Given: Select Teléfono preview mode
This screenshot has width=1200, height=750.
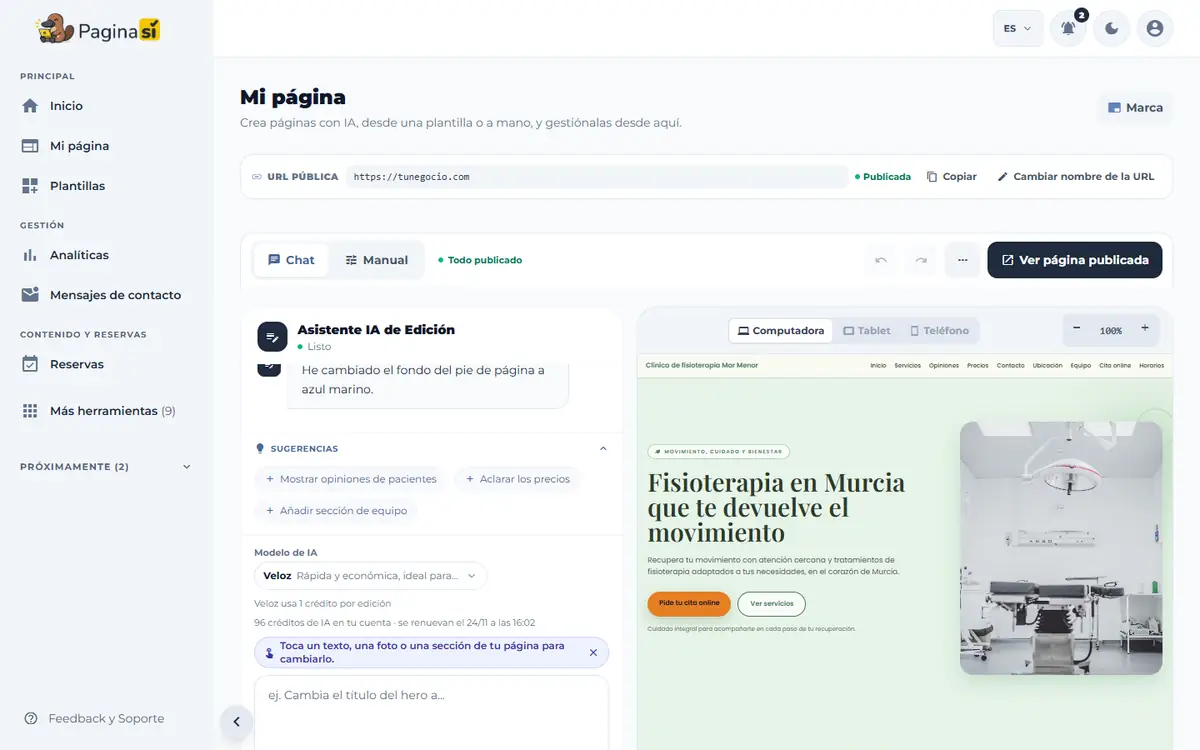Looking at the screenshot, I should (939, 331).
